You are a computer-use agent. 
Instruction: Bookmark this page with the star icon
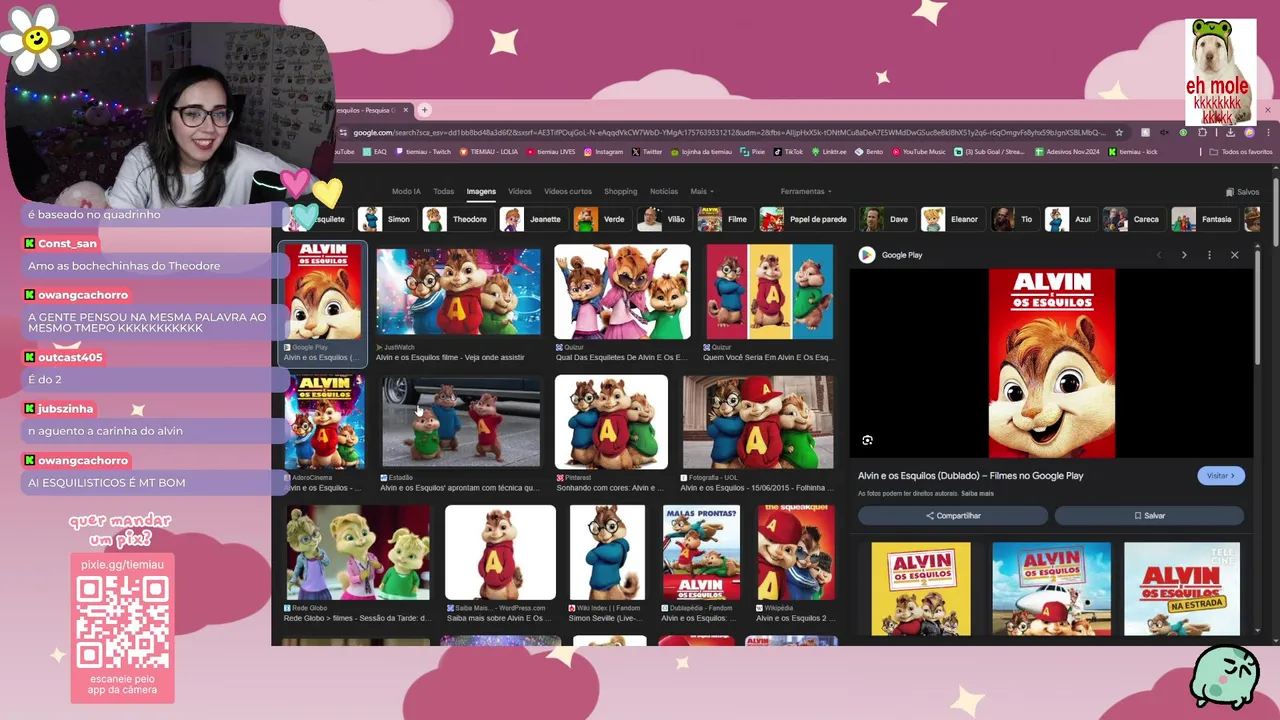pos(1119,132)
